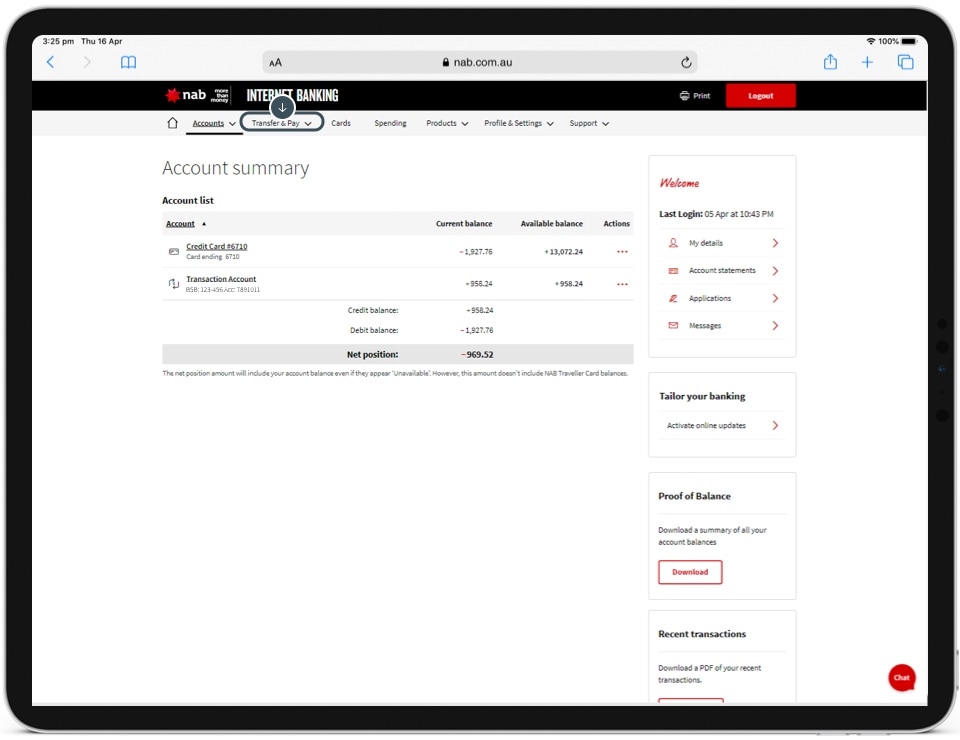Screen dimensions: 960x740
Task: Click the red Chat bubble
Action: (x=901, y=677)
